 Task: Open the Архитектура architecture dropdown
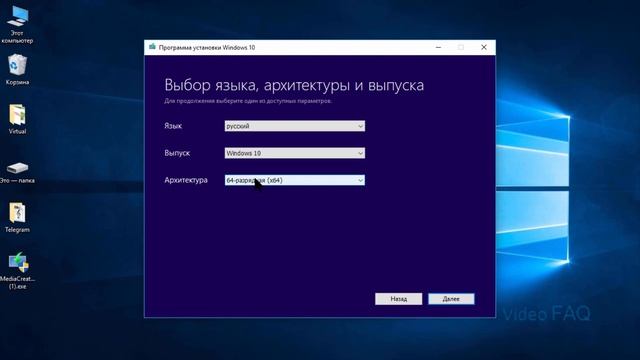[x=295, y=180]
